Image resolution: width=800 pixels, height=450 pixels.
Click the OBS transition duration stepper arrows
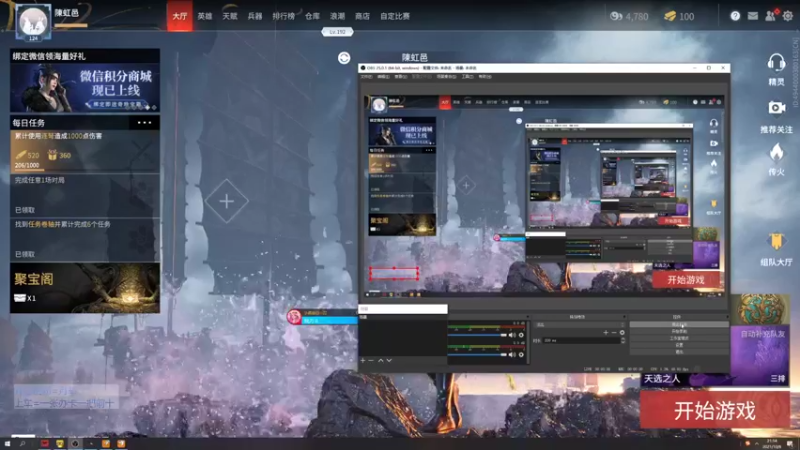pyautogui.click(x=622, y=340)
